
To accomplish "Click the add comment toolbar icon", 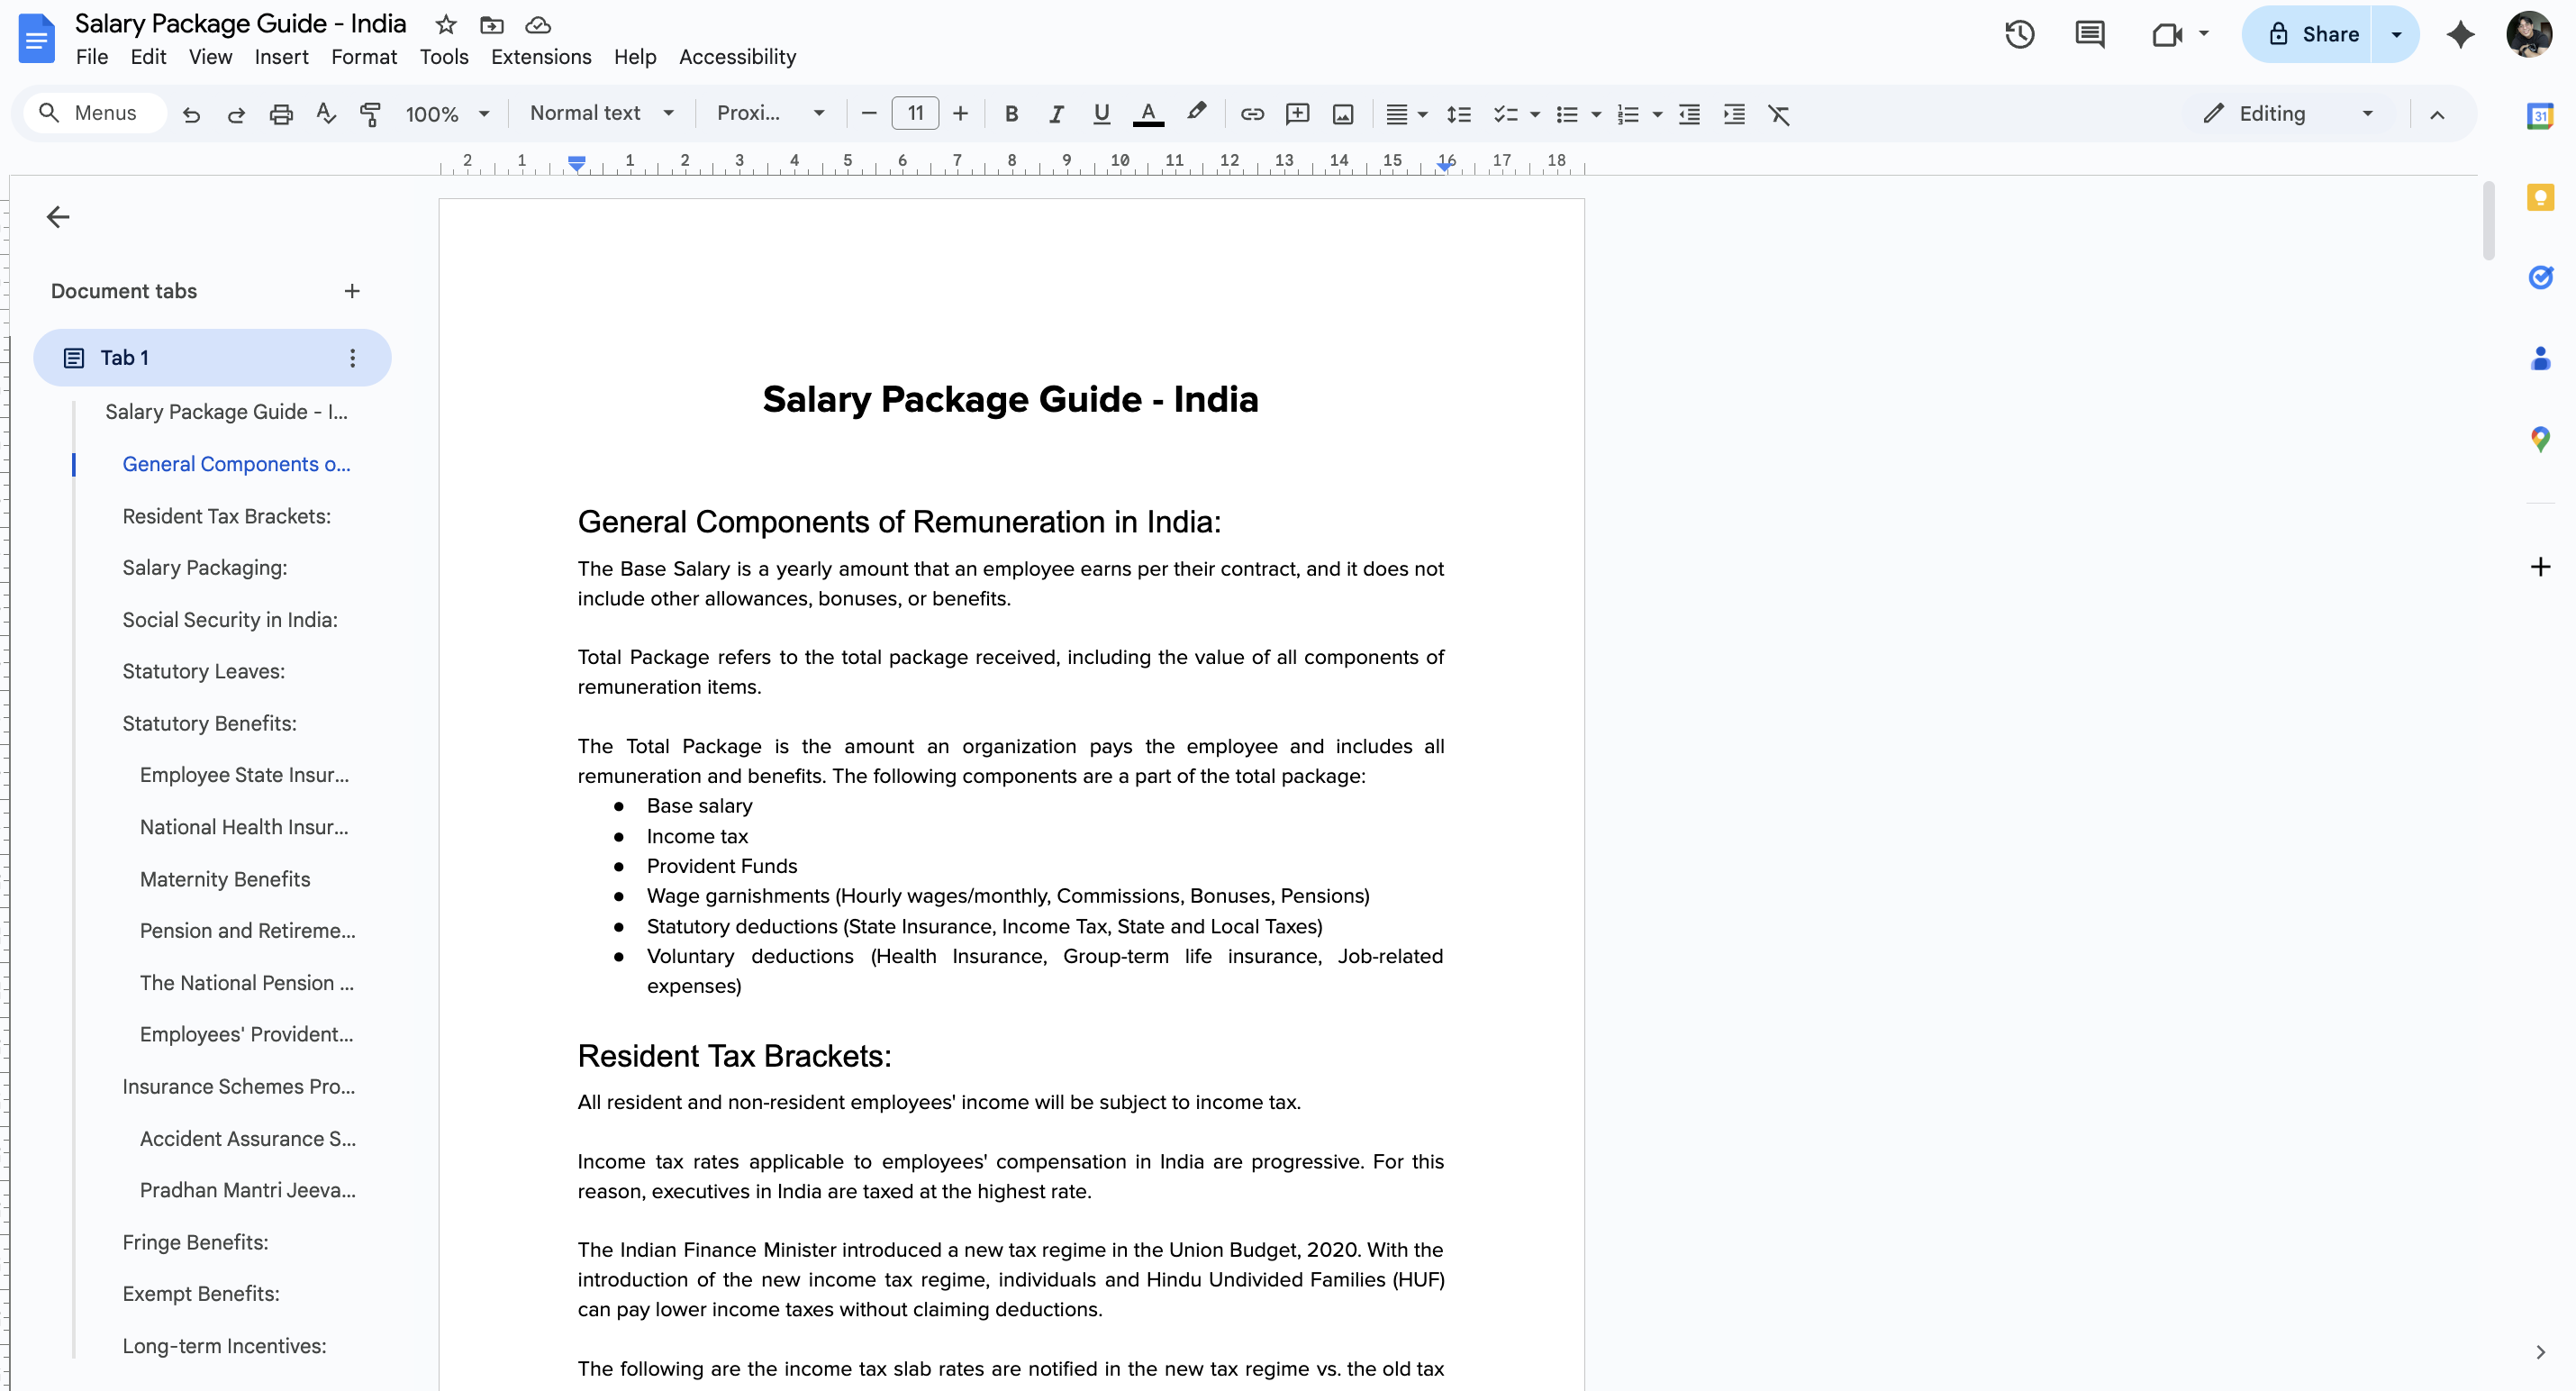I will tap(1297, 114).
